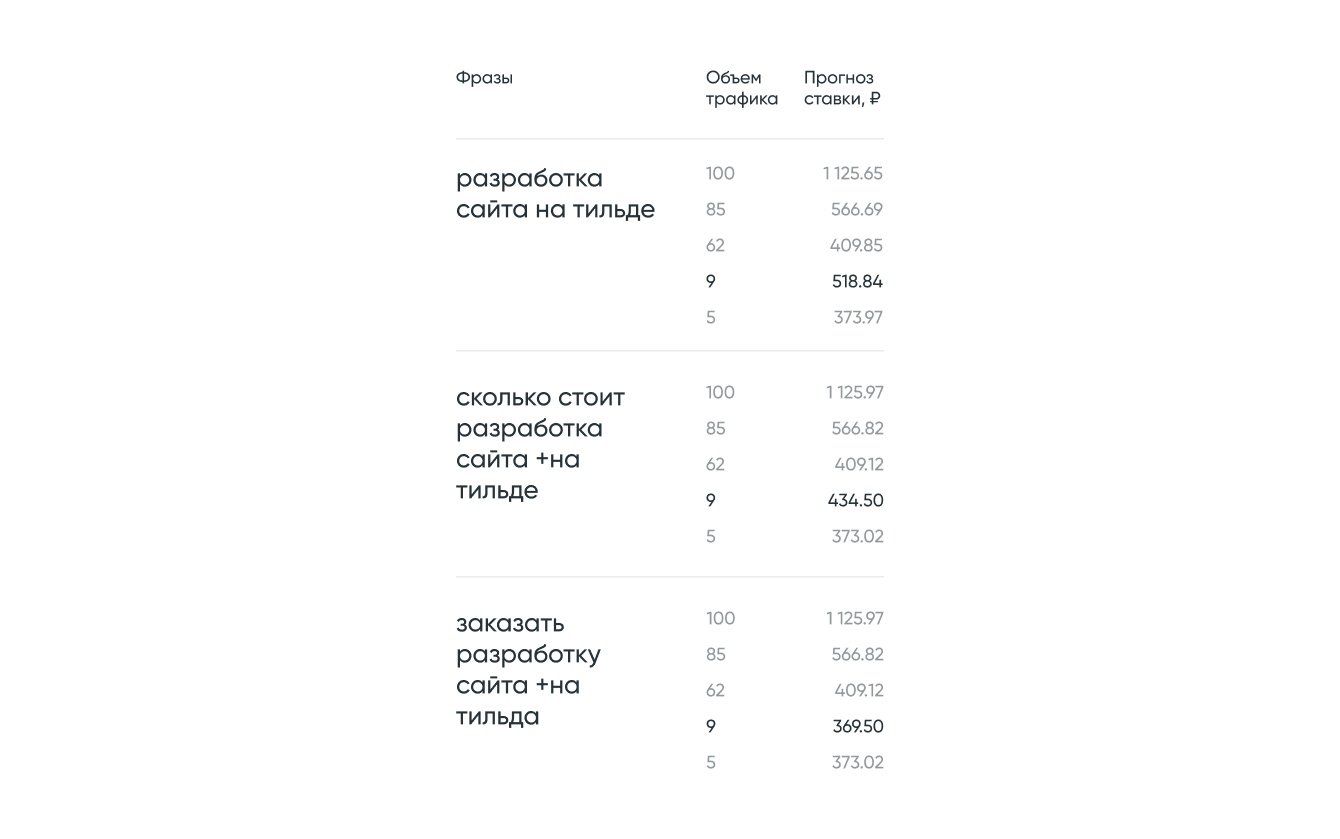Click the 'Объем трафика' column header
Image resolution: width=1340 pixels, height=839 pixels.
click(741, 88)
